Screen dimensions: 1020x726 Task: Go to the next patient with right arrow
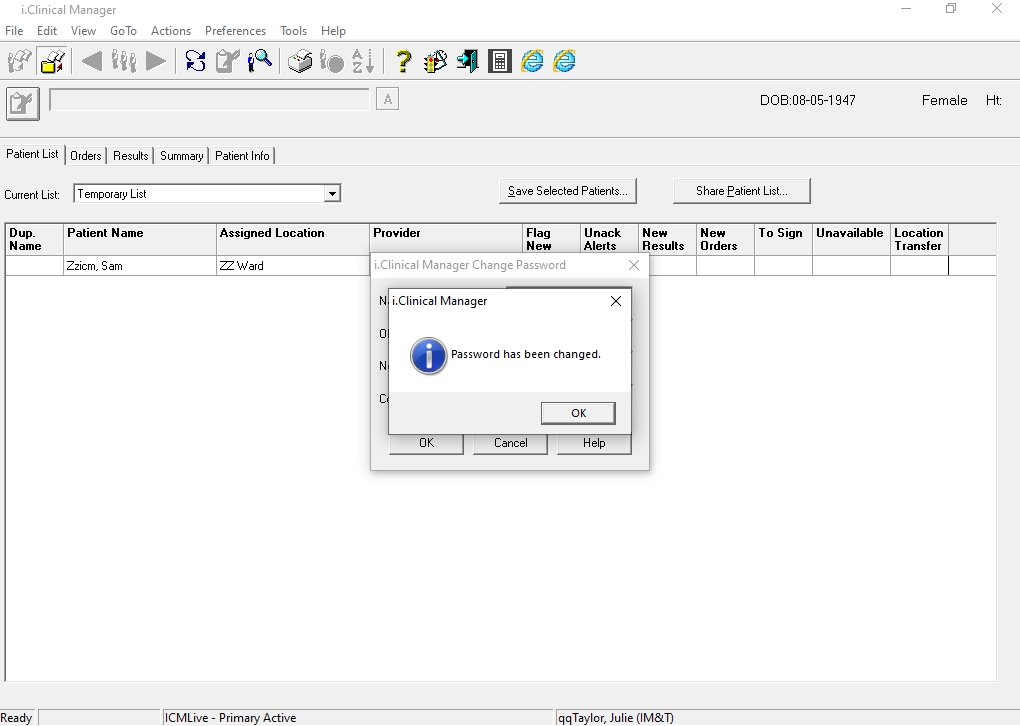(155, 61)
